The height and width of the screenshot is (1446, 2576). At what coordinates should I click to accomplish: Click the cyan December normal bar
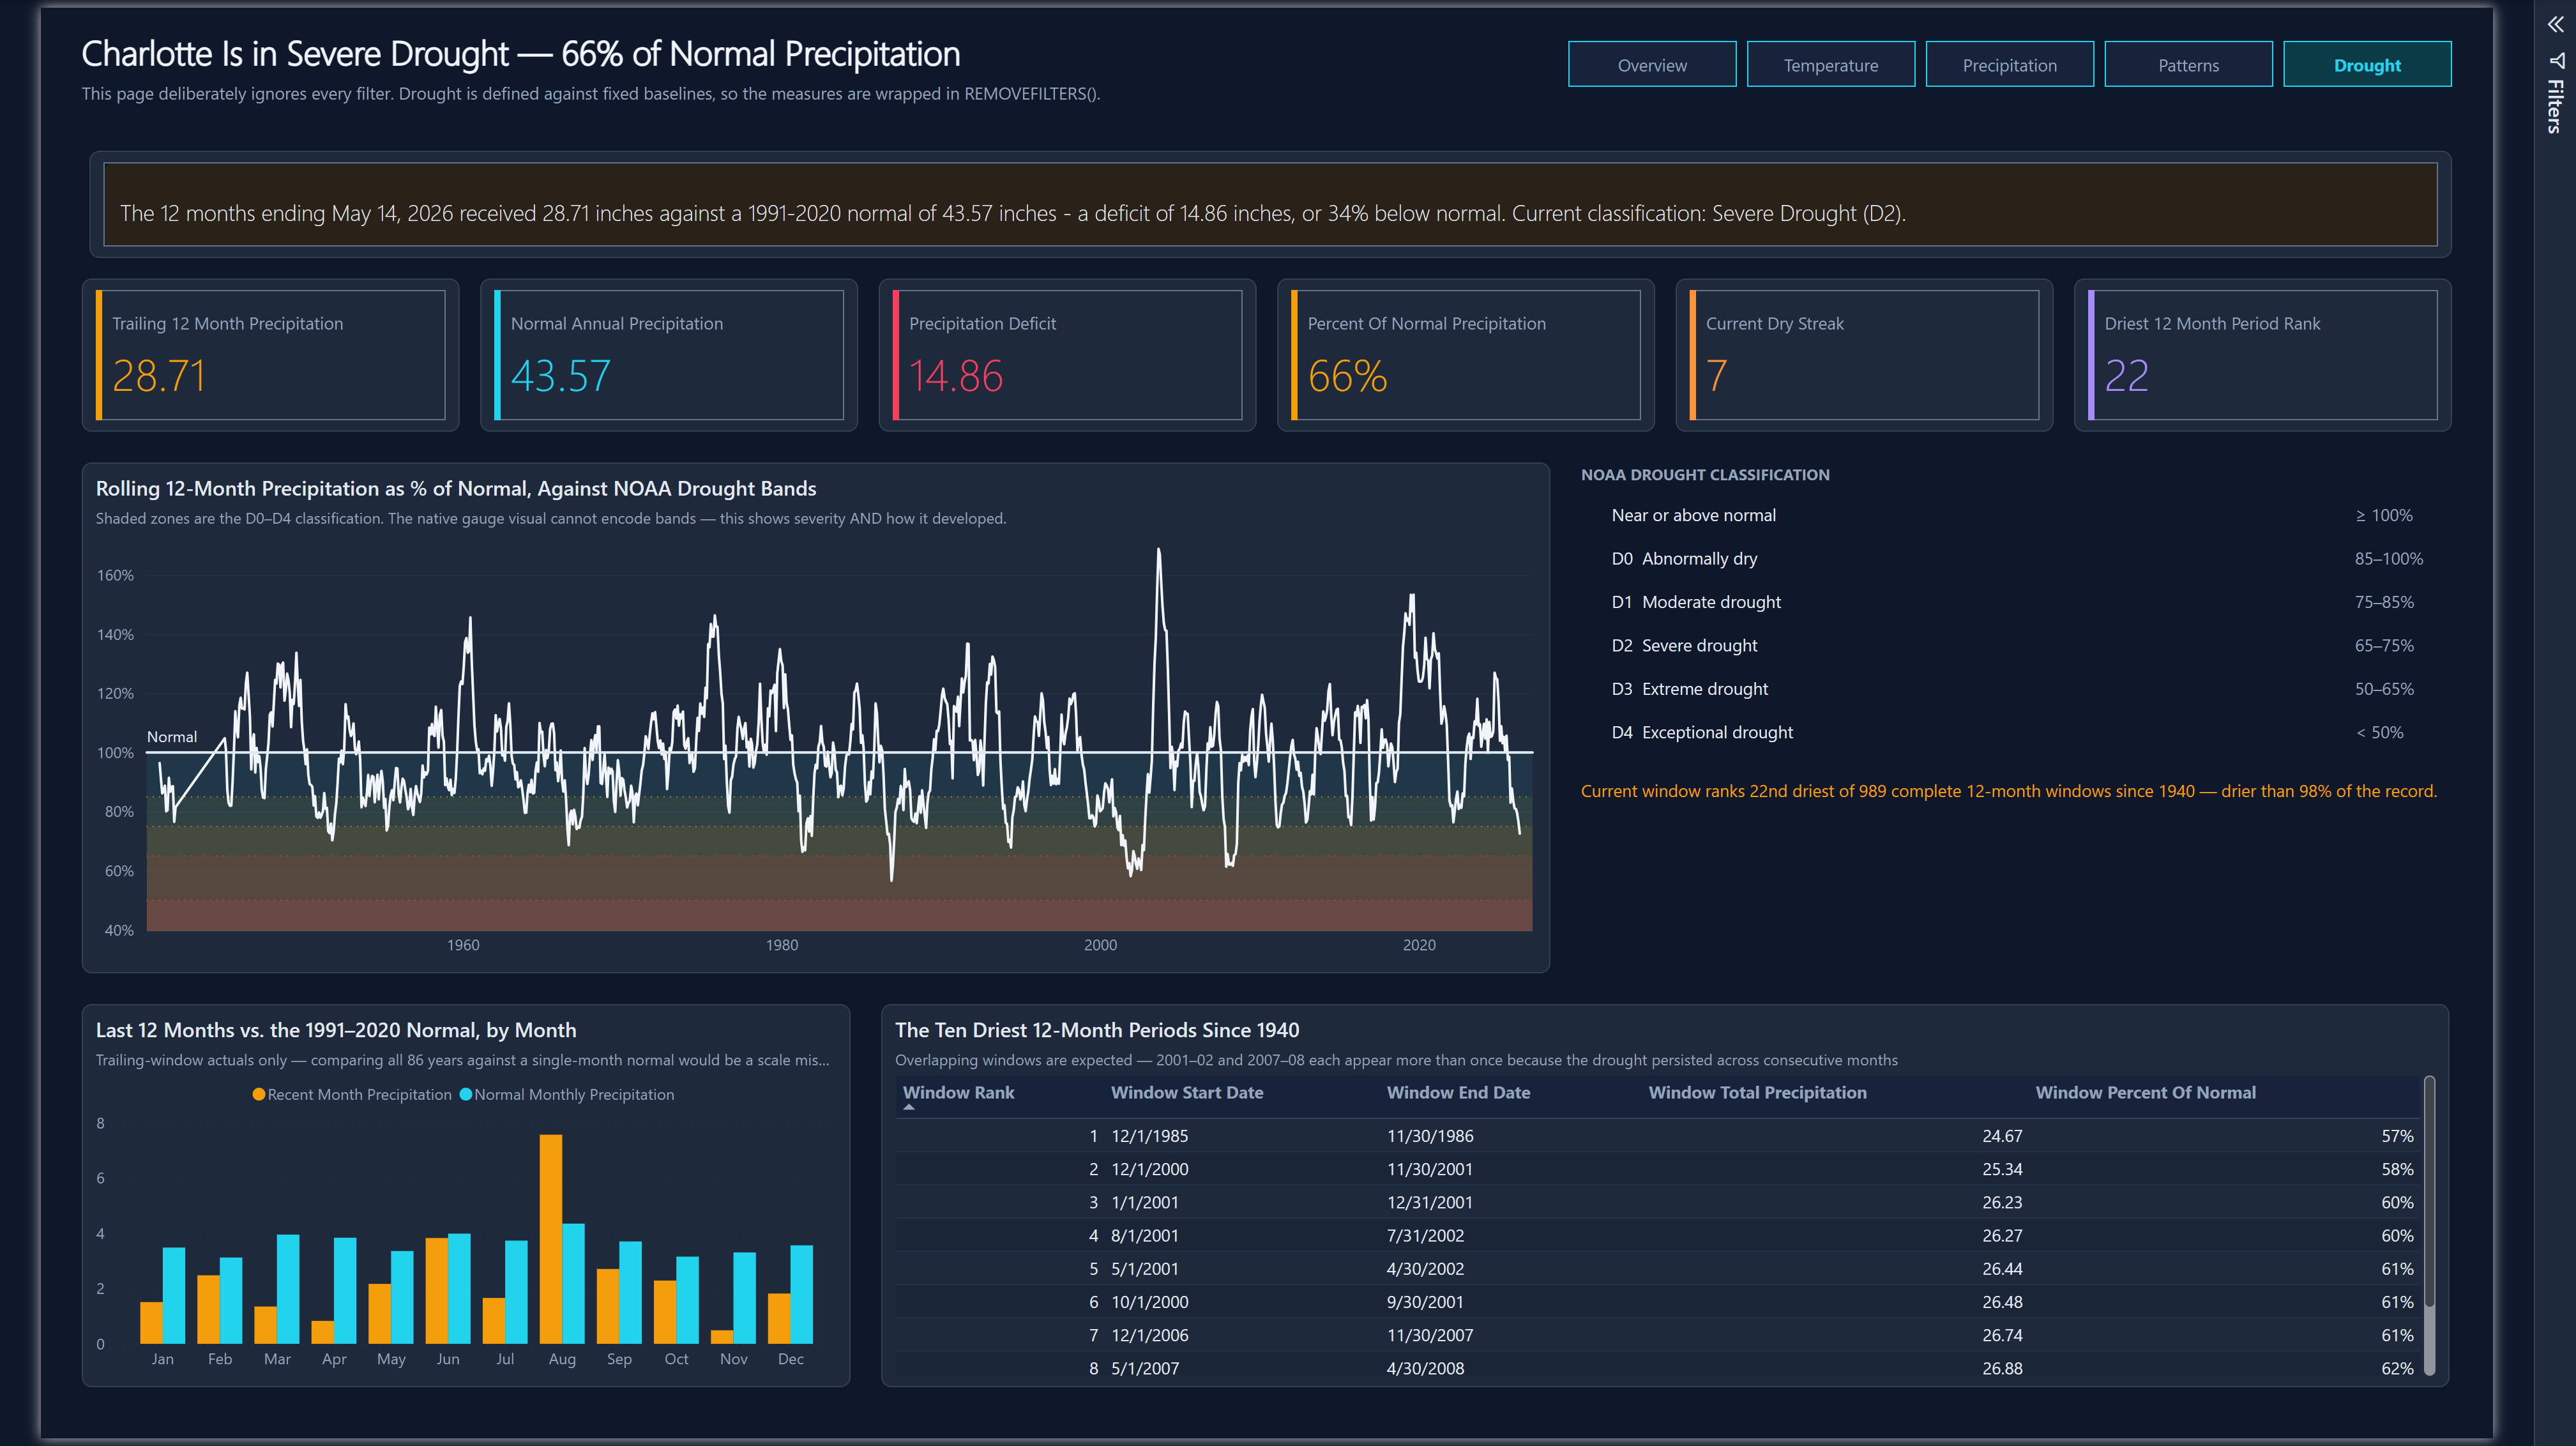(802, 1294)
